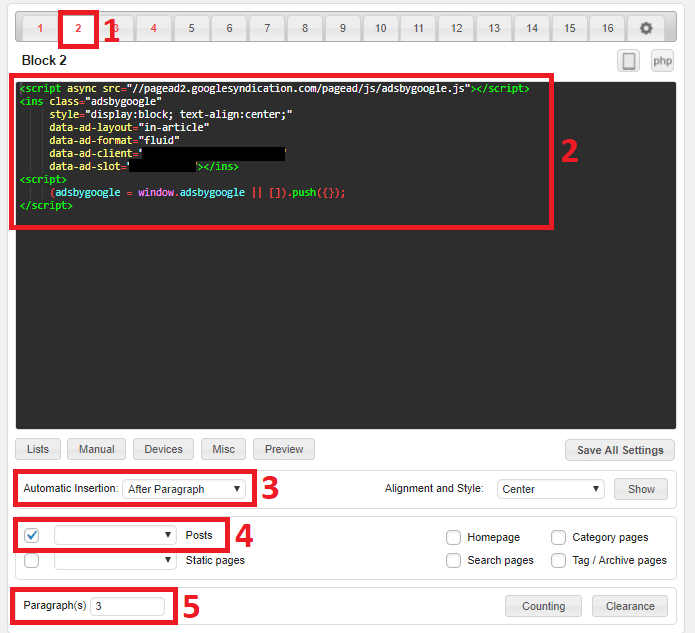Go to block tab 16
This screenshot has height=633, width=695.
coord(607,28)
